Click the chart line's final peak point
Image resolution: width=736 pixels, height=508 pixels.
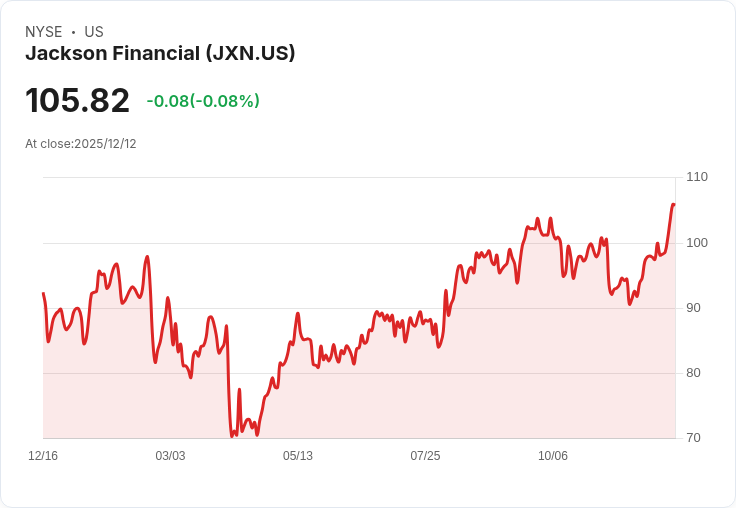pyautogui.click(x=673, y=204)
